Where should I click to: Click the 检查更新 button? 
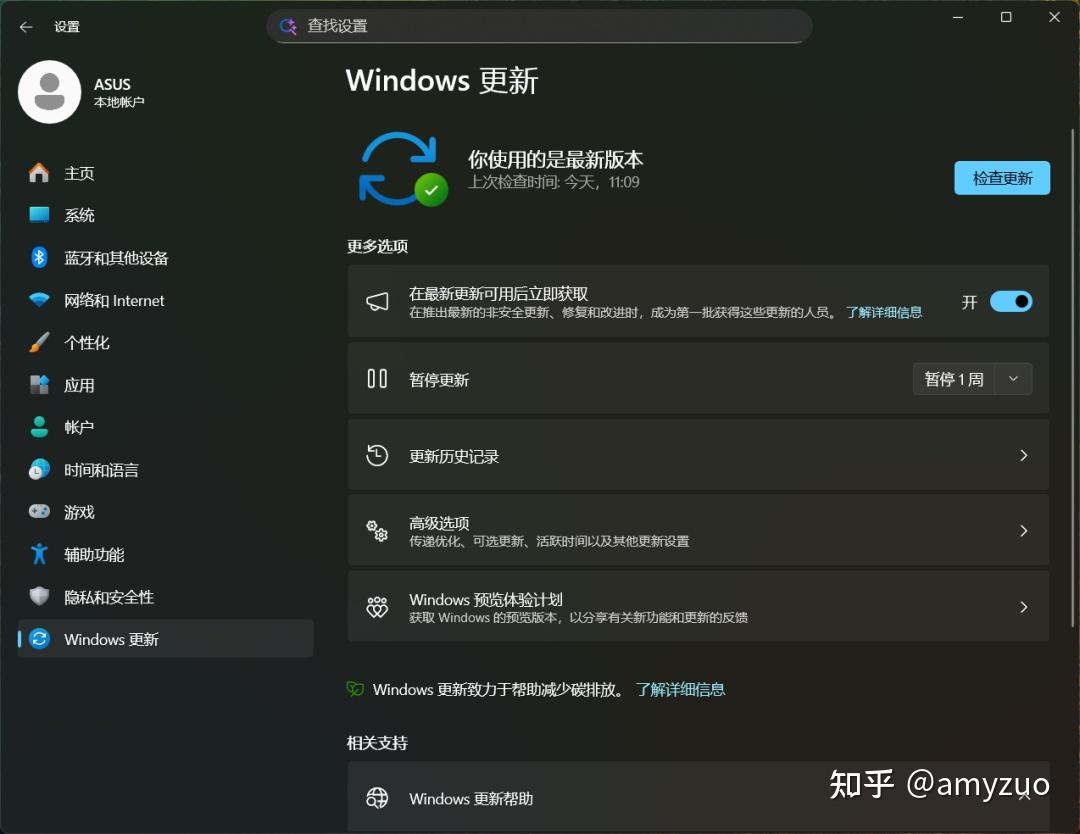[x=1001, y=177]
